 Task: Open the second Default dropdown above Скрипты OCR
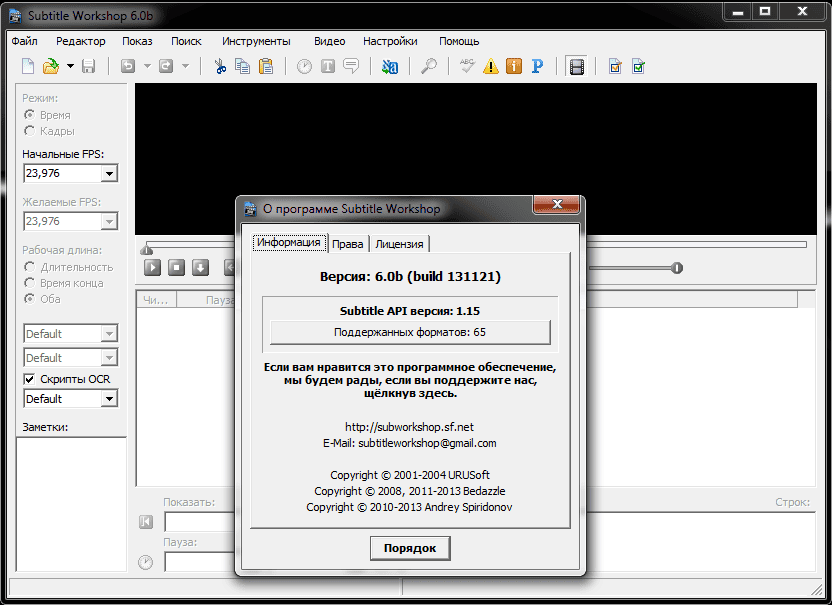109,358
